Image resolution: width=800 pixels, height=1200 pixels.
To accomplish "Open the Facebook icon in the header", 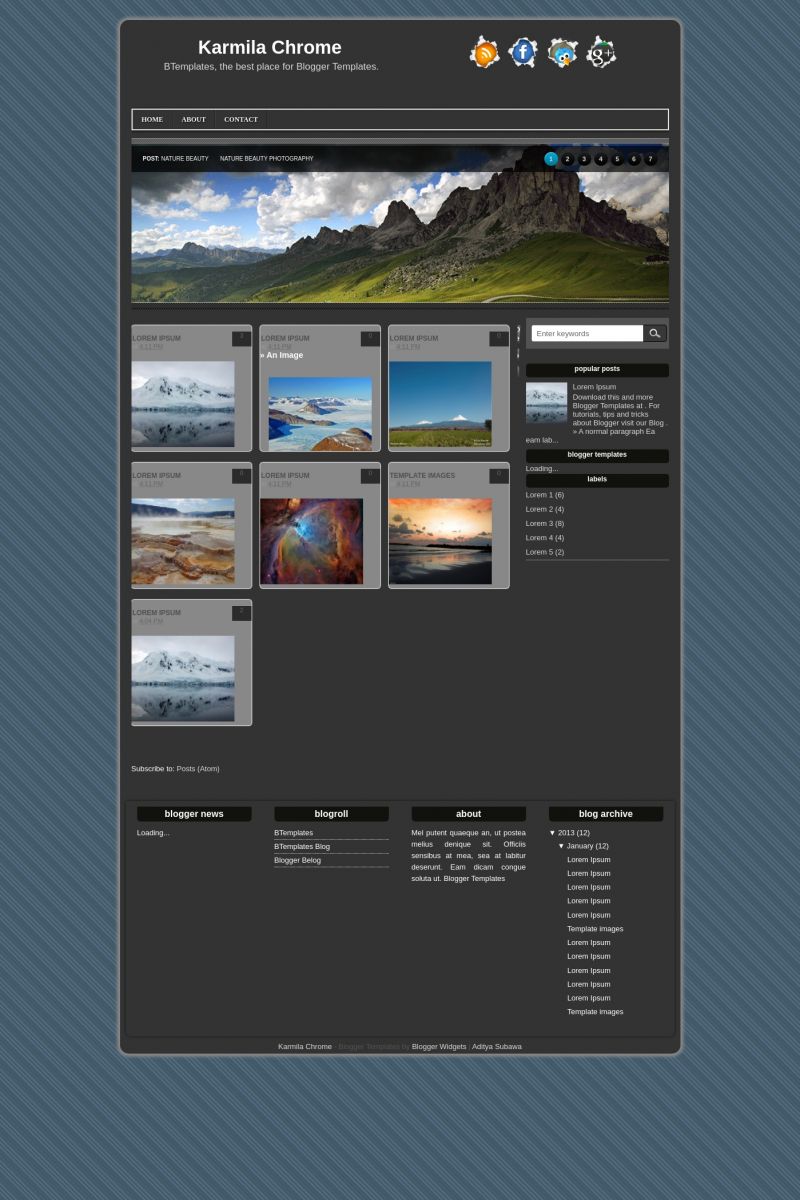I will (523, 52).
